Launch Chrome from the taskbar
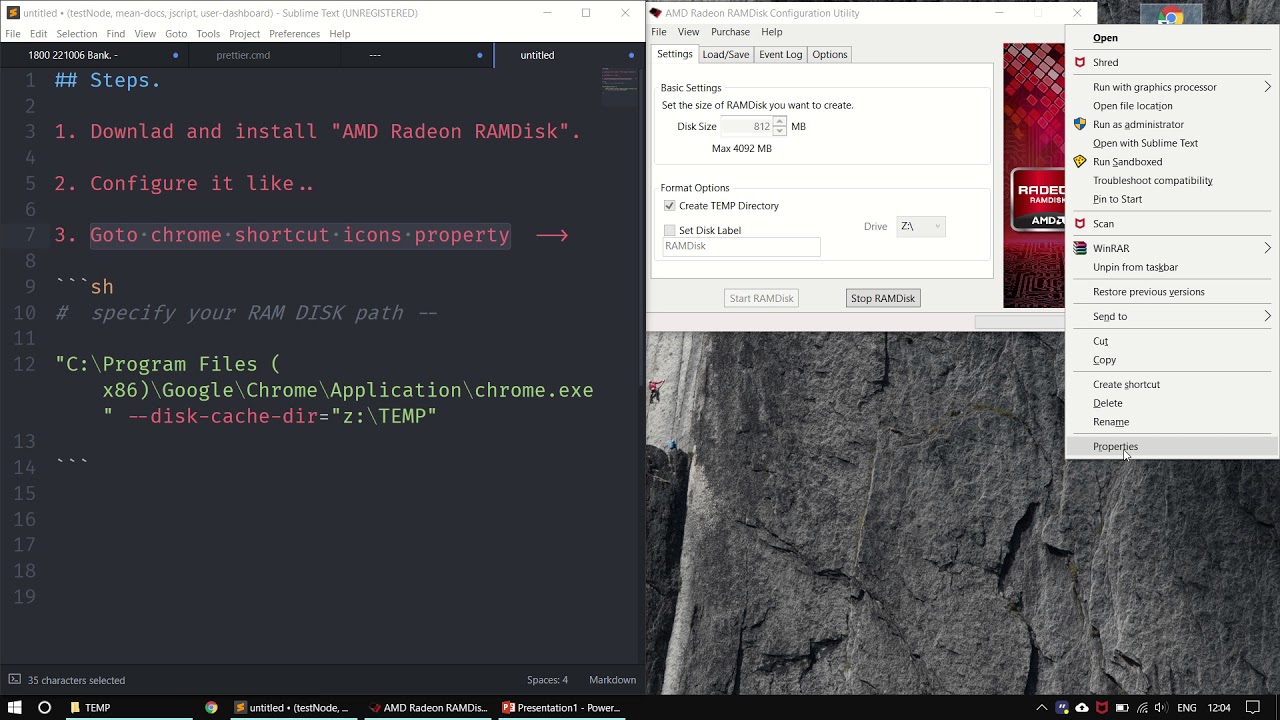This screenshot has width=1280, height=720. [211, 707]
